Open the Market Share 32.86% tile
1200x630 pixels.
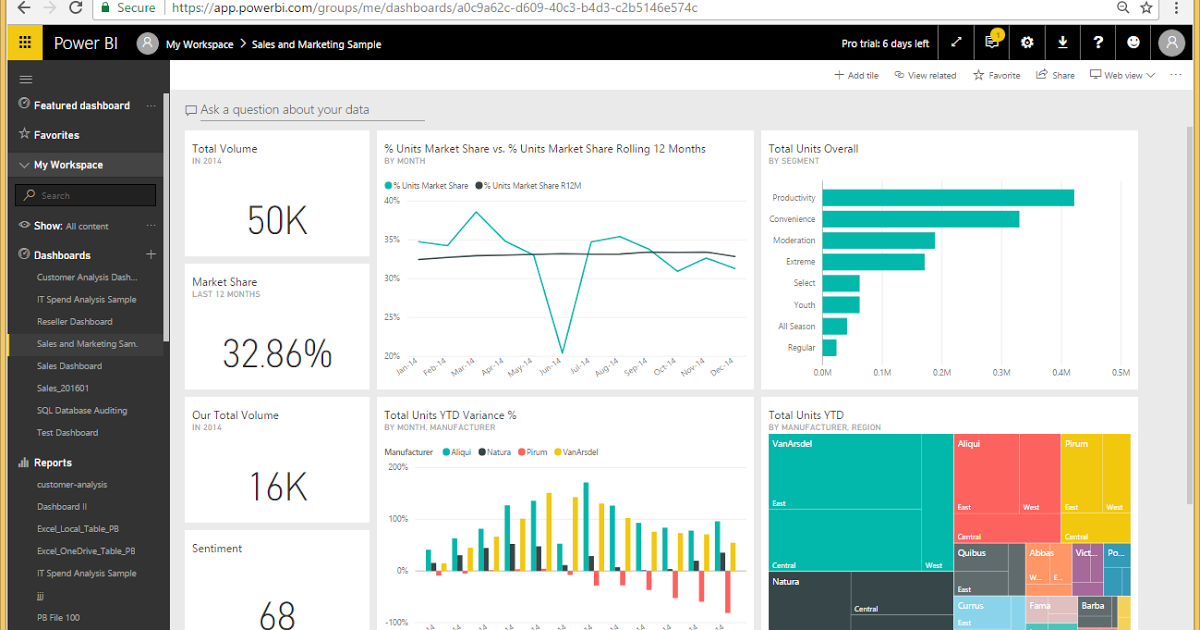pyautogui.click(x=277, y=326)
